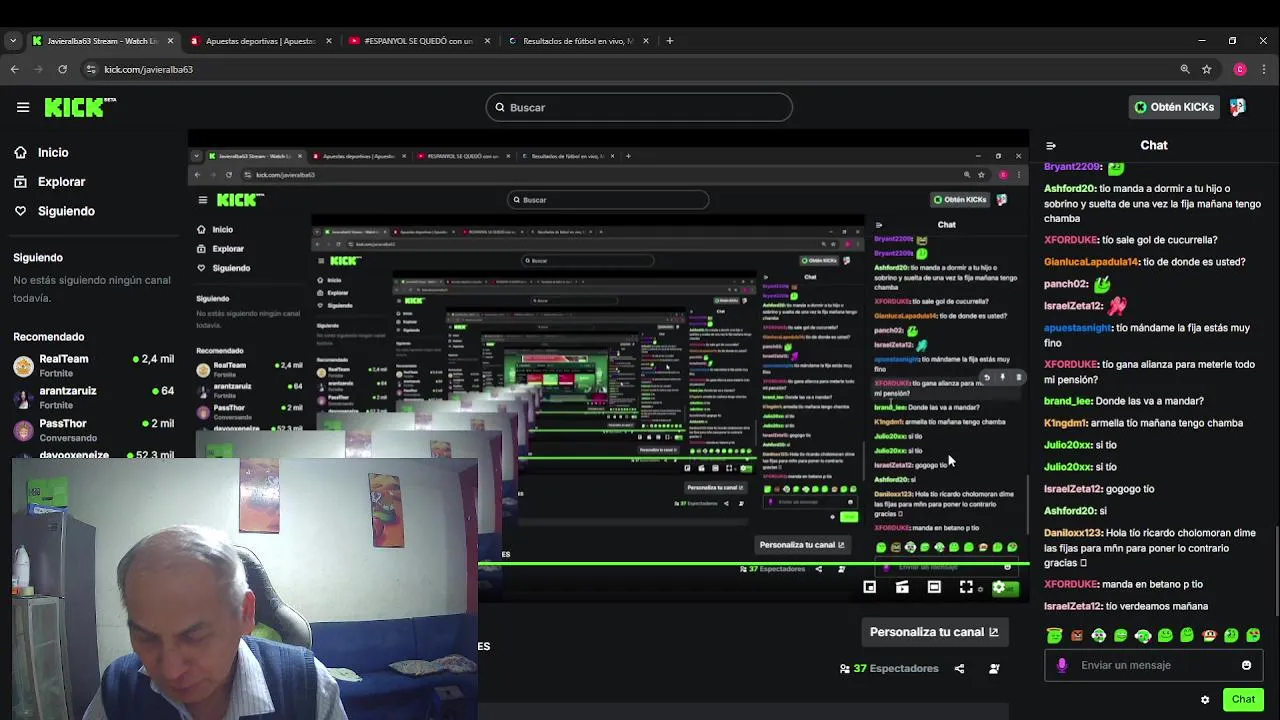Click username panch02 in chat
The width and height of the screenshot is (1280, 720).
click(x=1065, y=284)
